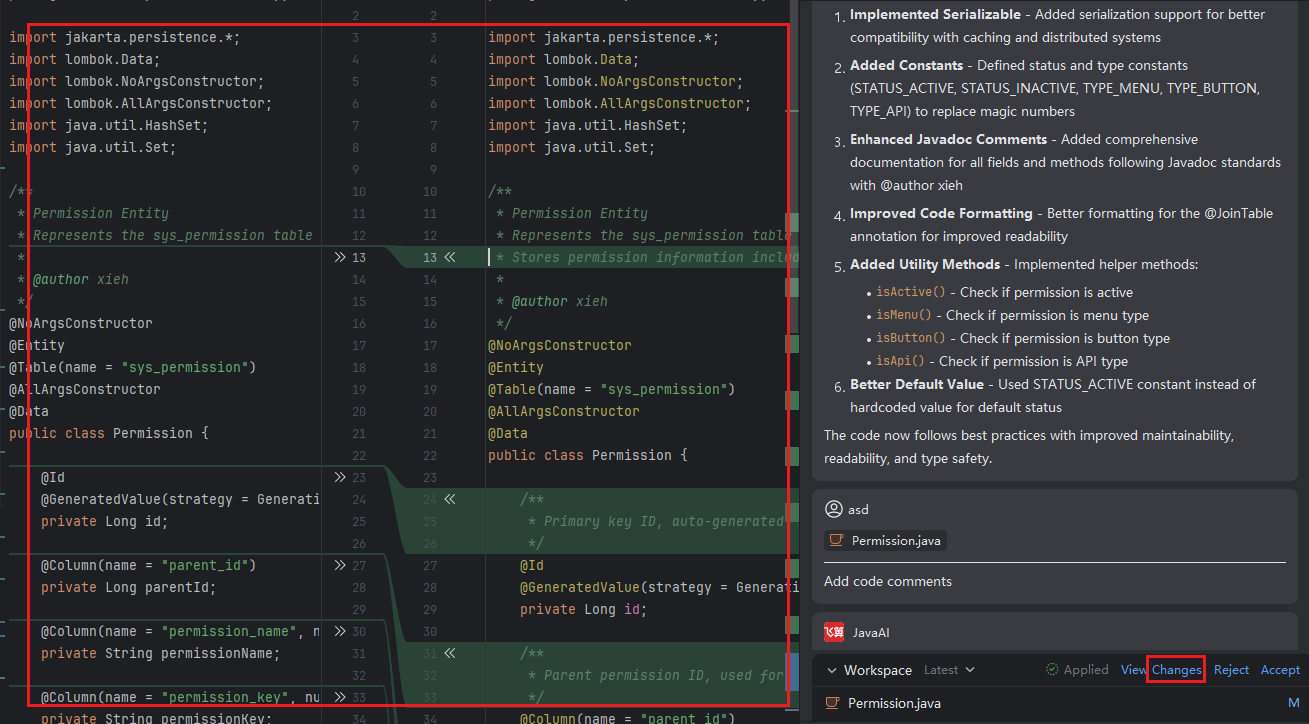Image resolution: width=1309 pixels, height=724 pixels.
Task: Accept the applied workspace changes
Action: [x=1280, y=670]
